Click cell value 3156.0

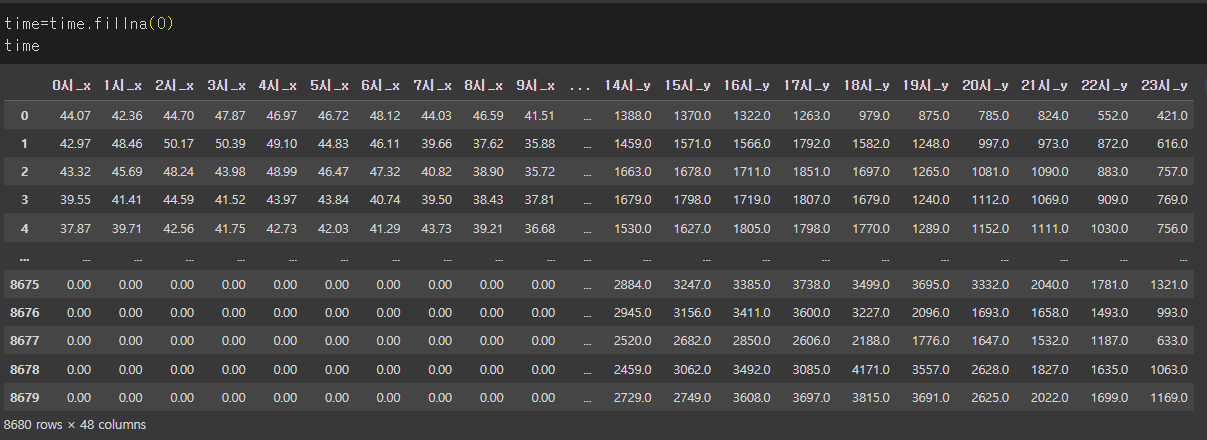(693, 314)
